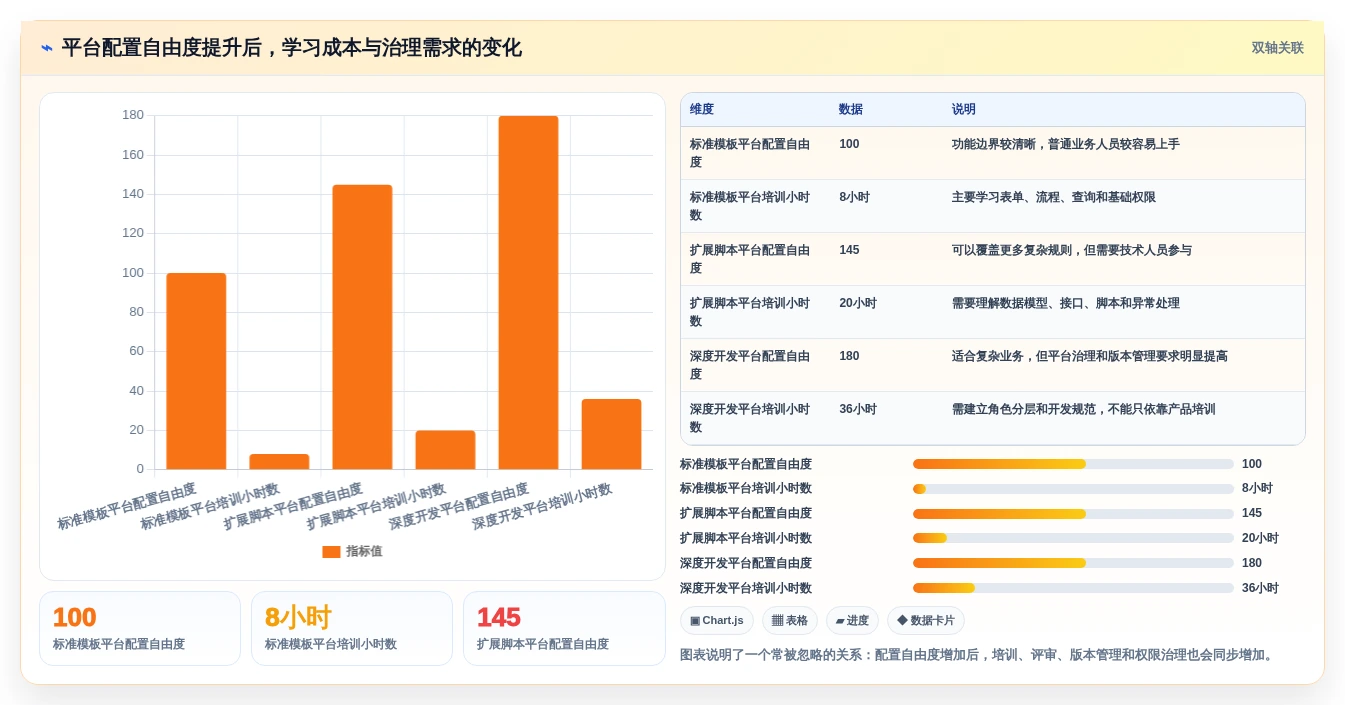Click description 主要学习表单、流程、查询和基础权限
This screenshot has height=705, width=1345.
[x=1054, y=197]
